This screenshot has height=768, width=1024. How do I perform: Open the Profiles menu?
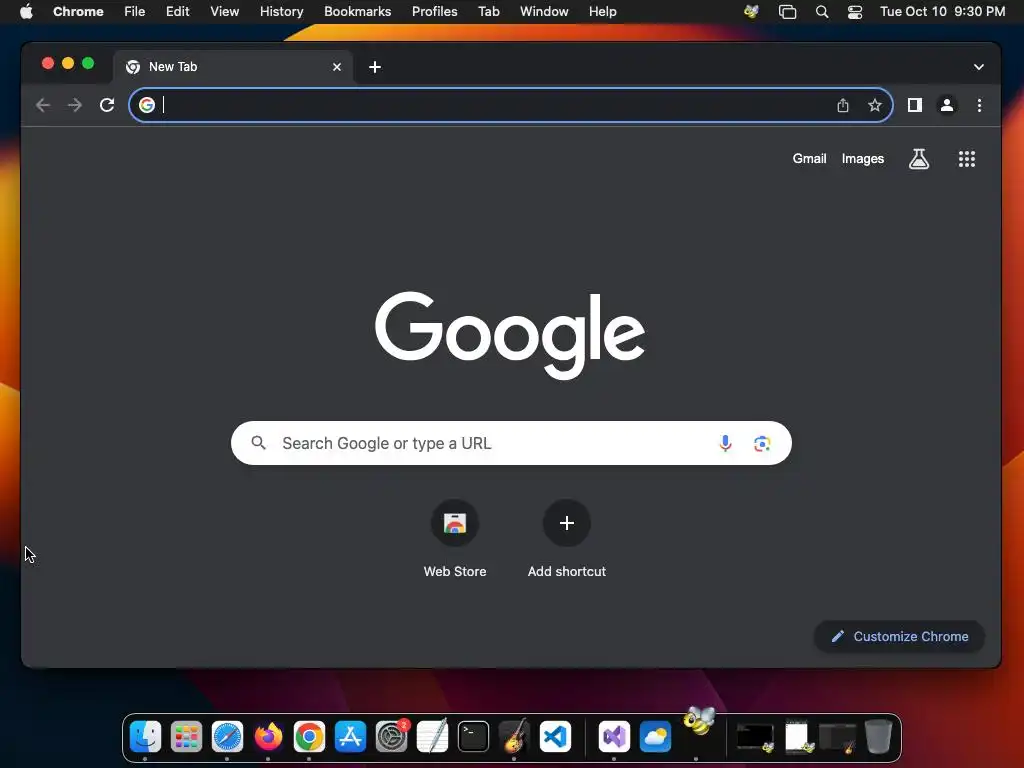pyautogui.click(x=435, y=12)
